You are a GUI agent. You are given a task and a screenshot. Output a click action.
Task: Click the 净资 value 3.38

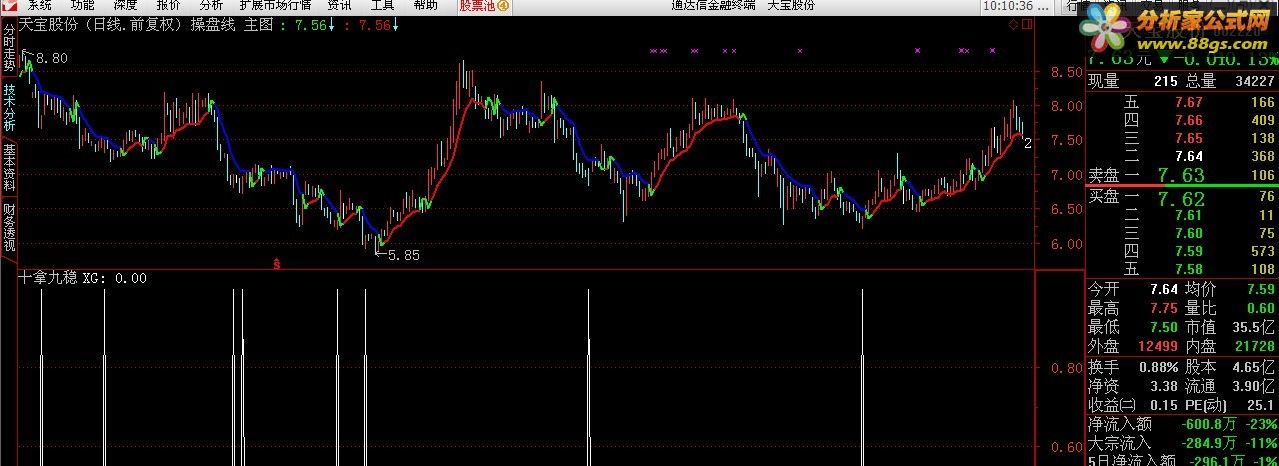[1164, 385]
